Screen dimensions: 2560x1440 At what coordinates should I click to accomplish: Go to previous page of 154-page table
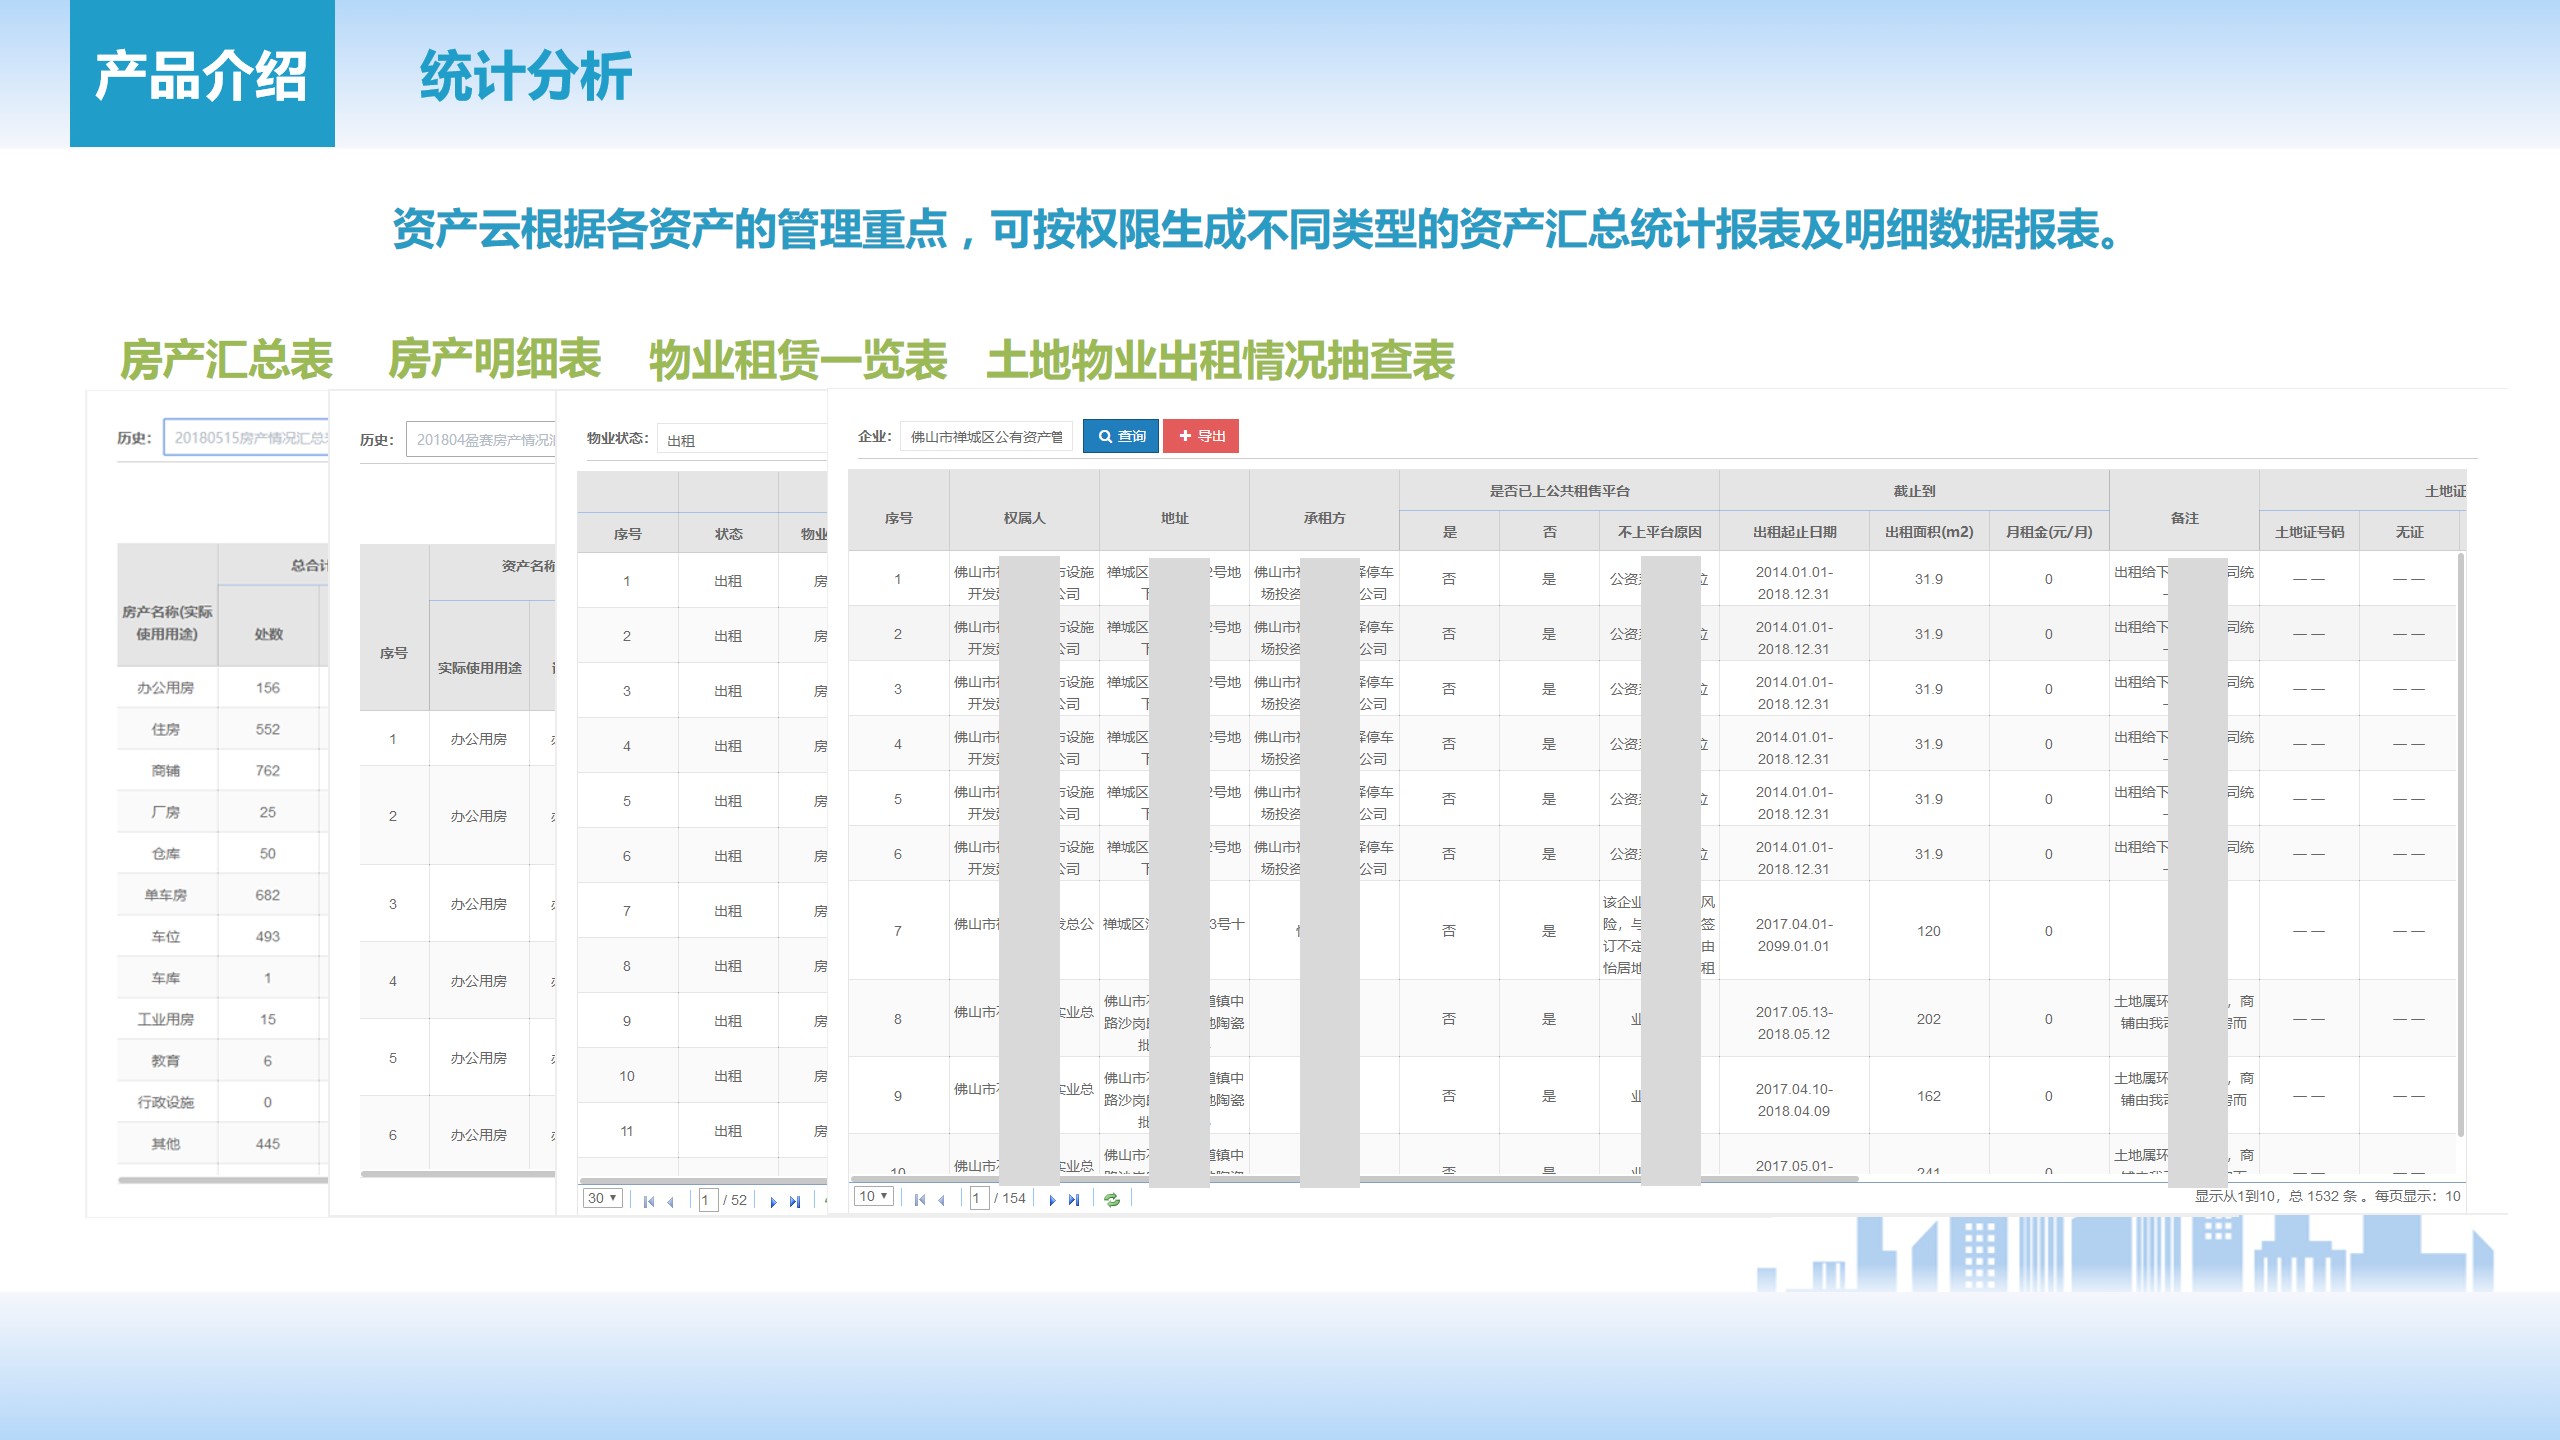click(941, 1199)
